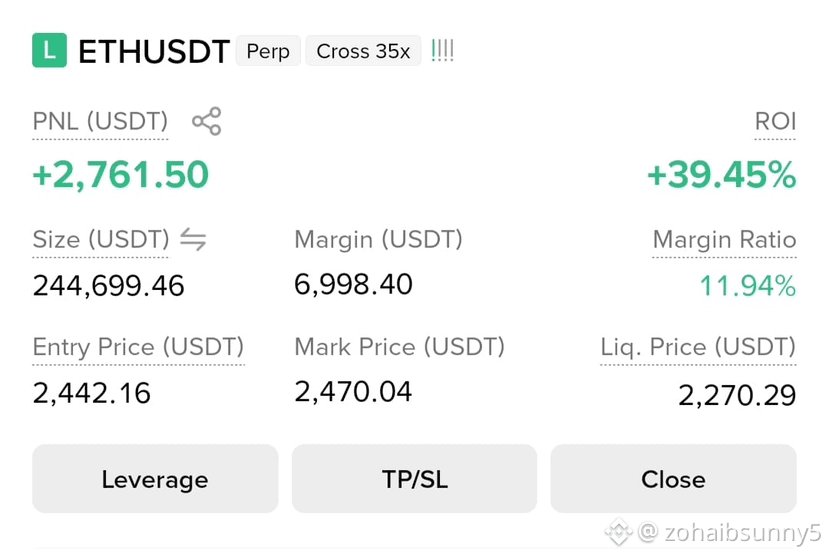Click the Binance watermark logo icon
The width and height of the screenshot is (829, 557).
(619, 532)
